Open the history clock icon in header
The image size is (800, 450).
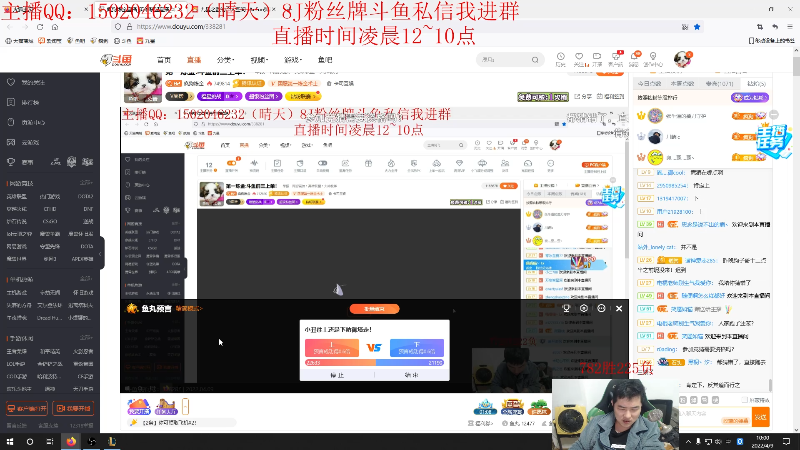tap(561, 59)
